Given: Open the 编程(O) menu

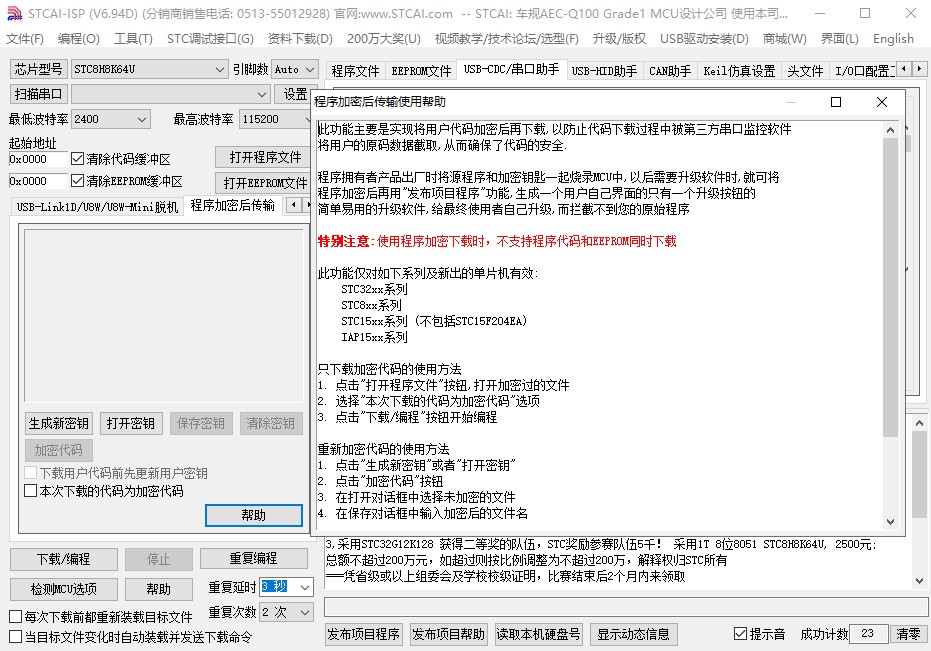Looking at the screenshot, I should pos(78,39).
